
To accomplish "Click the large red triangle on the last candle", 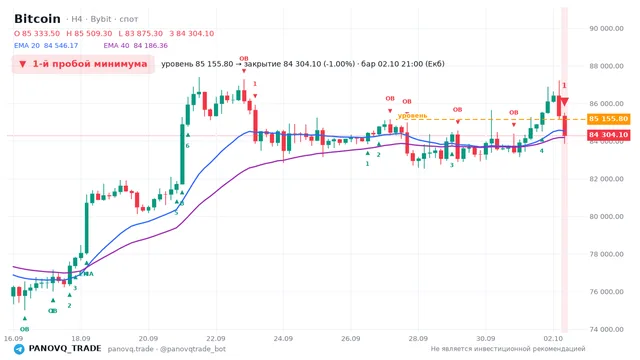I will (x=564, y=102).
